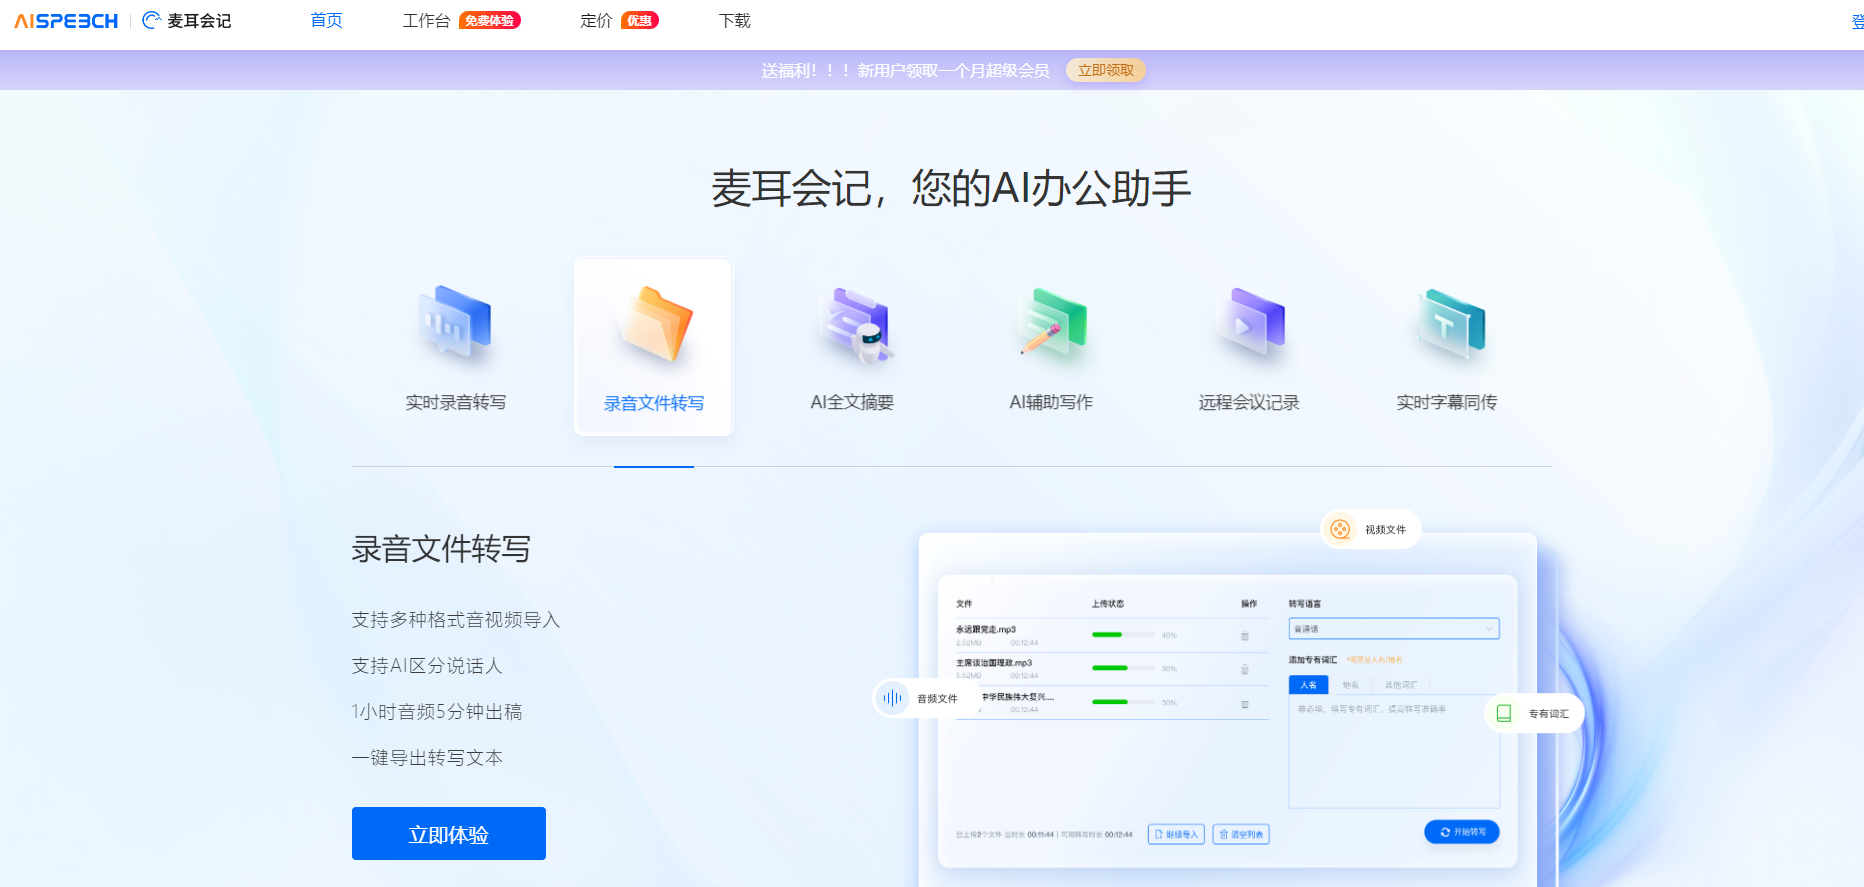Click the 麦耳会记 brand logo
1864x887 pixels.
tap(187, 21)
